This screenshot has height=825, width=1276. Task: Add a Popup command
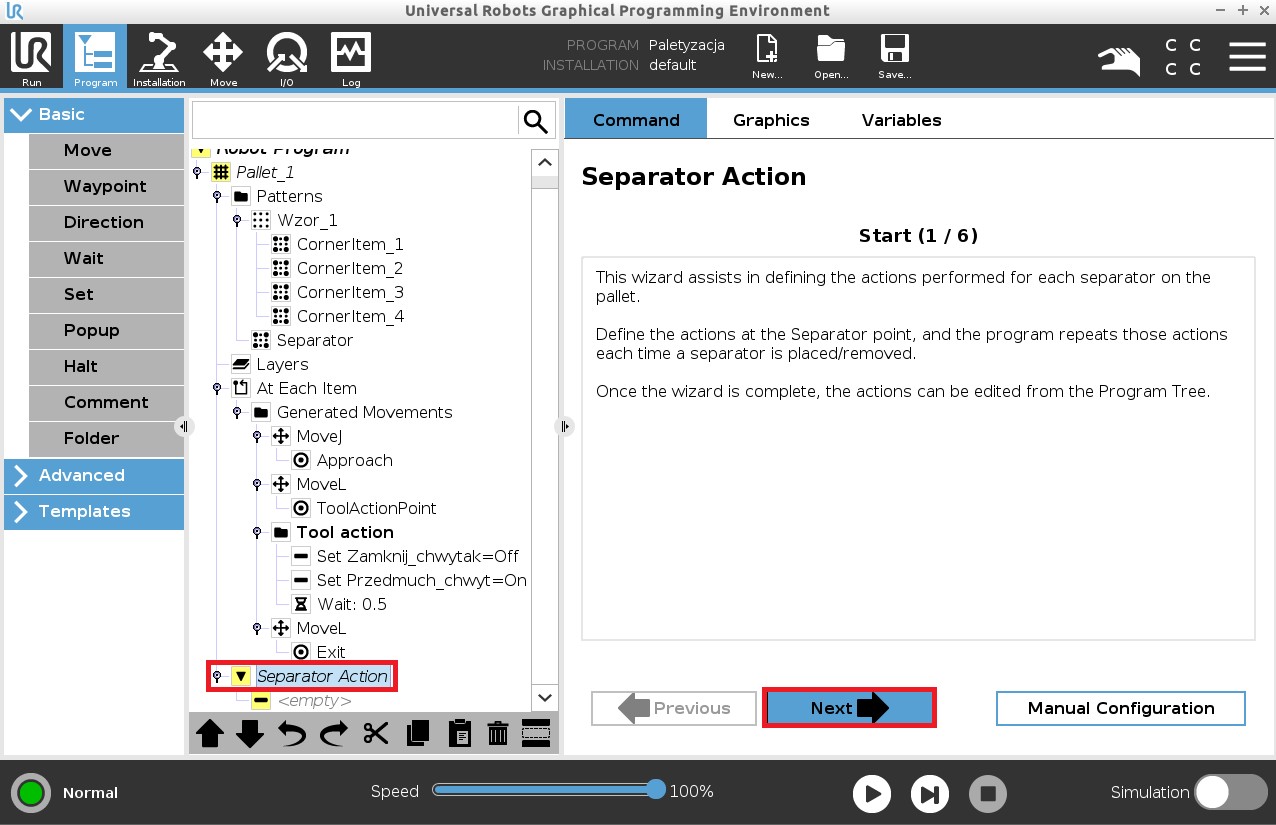pos(106,330)
